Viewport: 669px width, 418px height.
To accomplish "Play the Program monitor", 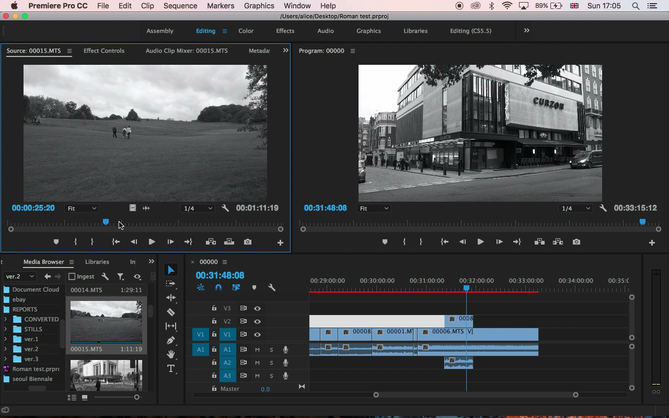I will 480,242.
